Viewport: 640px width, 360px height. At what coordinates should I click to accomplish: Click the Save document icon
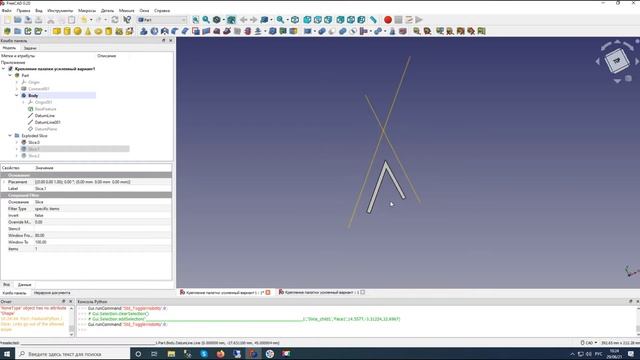(x=28, y=20)
